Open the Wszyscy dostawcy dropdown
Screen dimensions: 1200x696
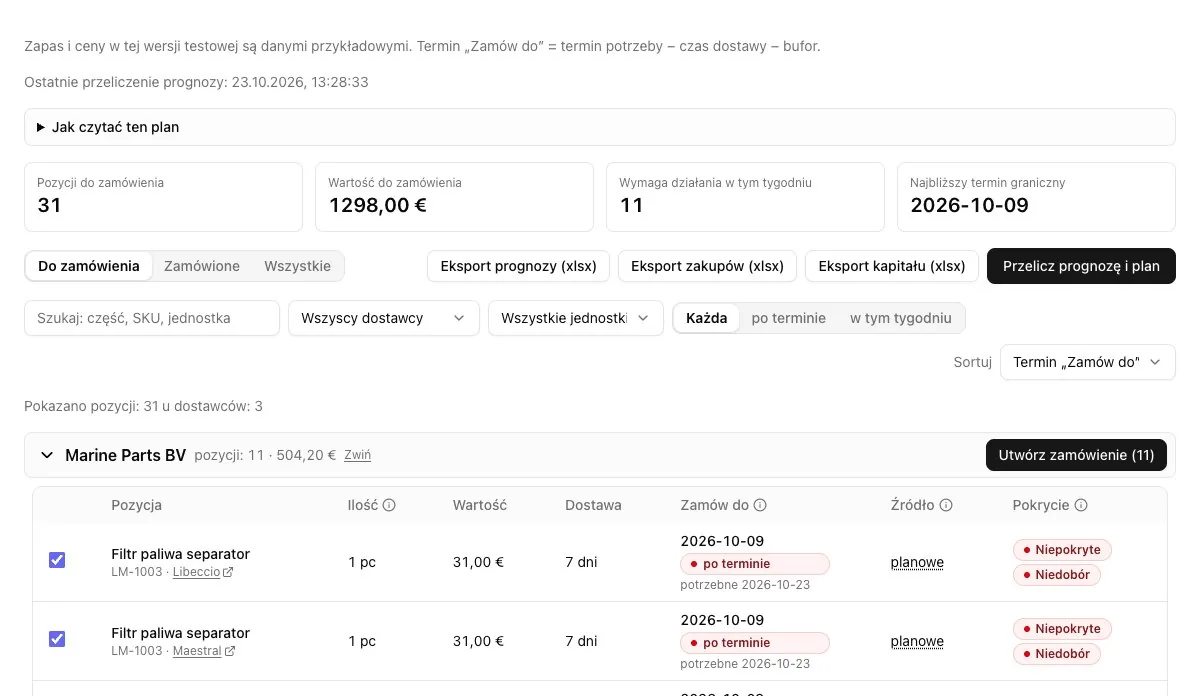click(x=384, y=318)
